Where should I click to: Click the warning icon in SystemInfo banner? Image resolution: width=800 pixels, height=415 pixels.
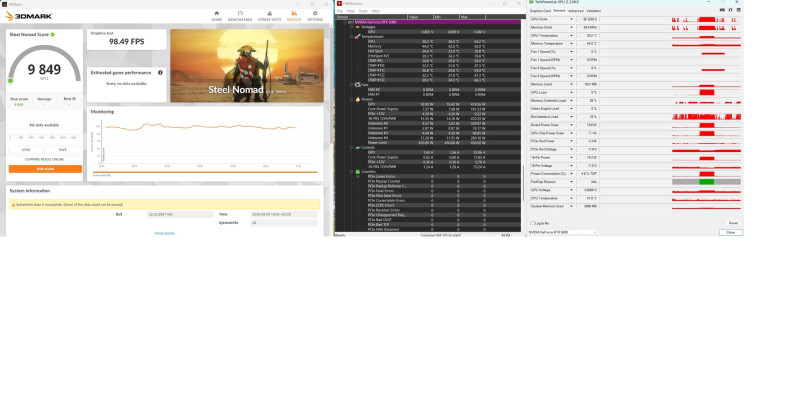pyautogui.click(x=13, y=205)
